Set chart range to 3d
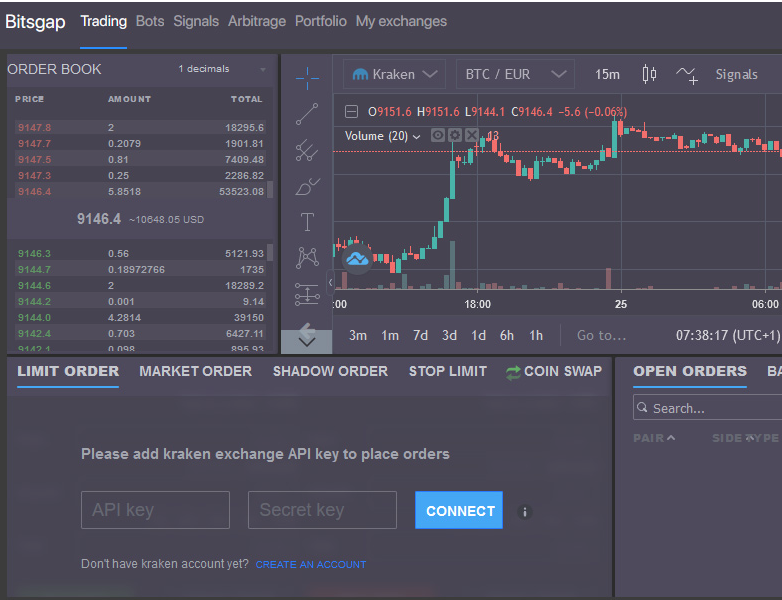 [x=449, y=336]
